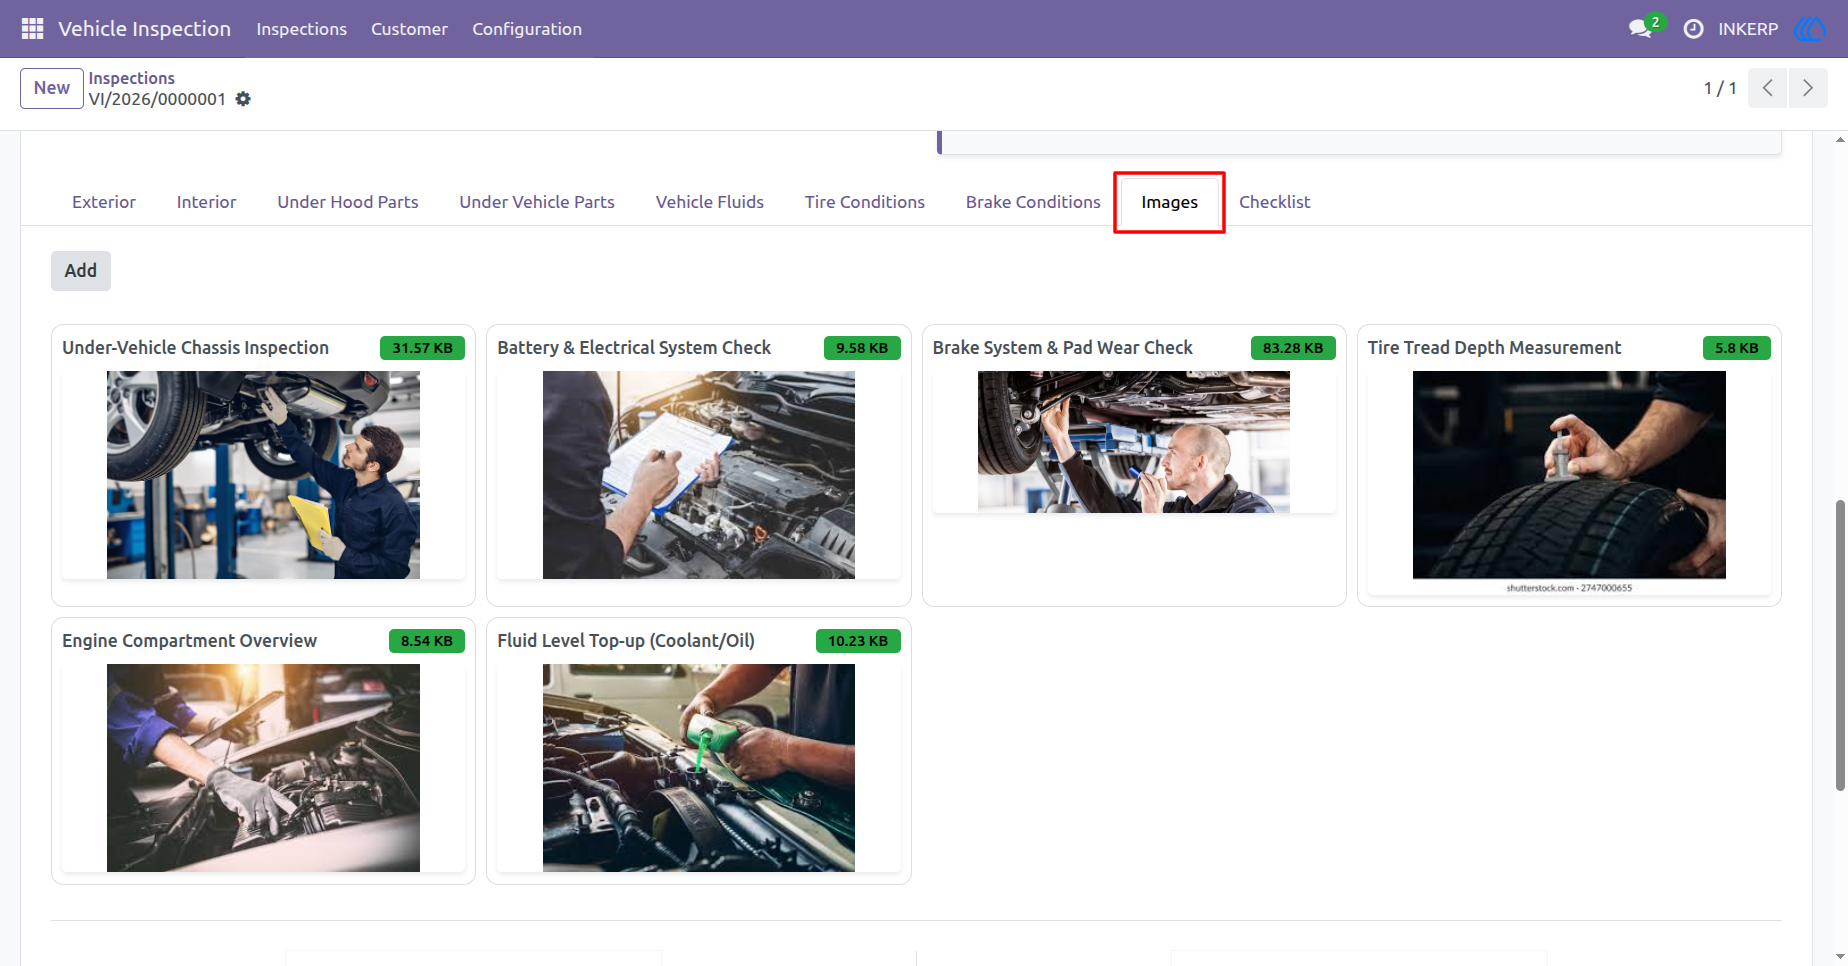
Task: Switch to the Under Vehicle Parts tab
Action: pyautogui.click(x=537, y=202)
